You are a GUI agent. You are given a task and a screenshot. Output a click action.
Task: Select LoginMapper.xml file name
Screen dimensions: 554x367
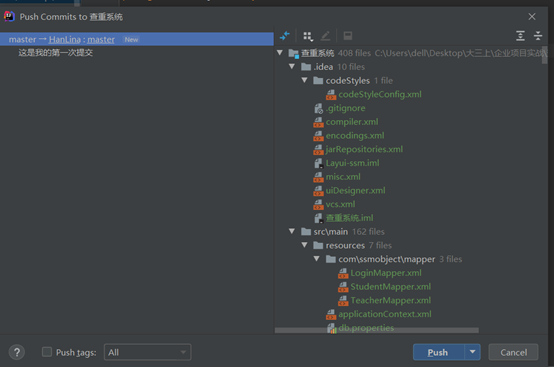point(386,273)
